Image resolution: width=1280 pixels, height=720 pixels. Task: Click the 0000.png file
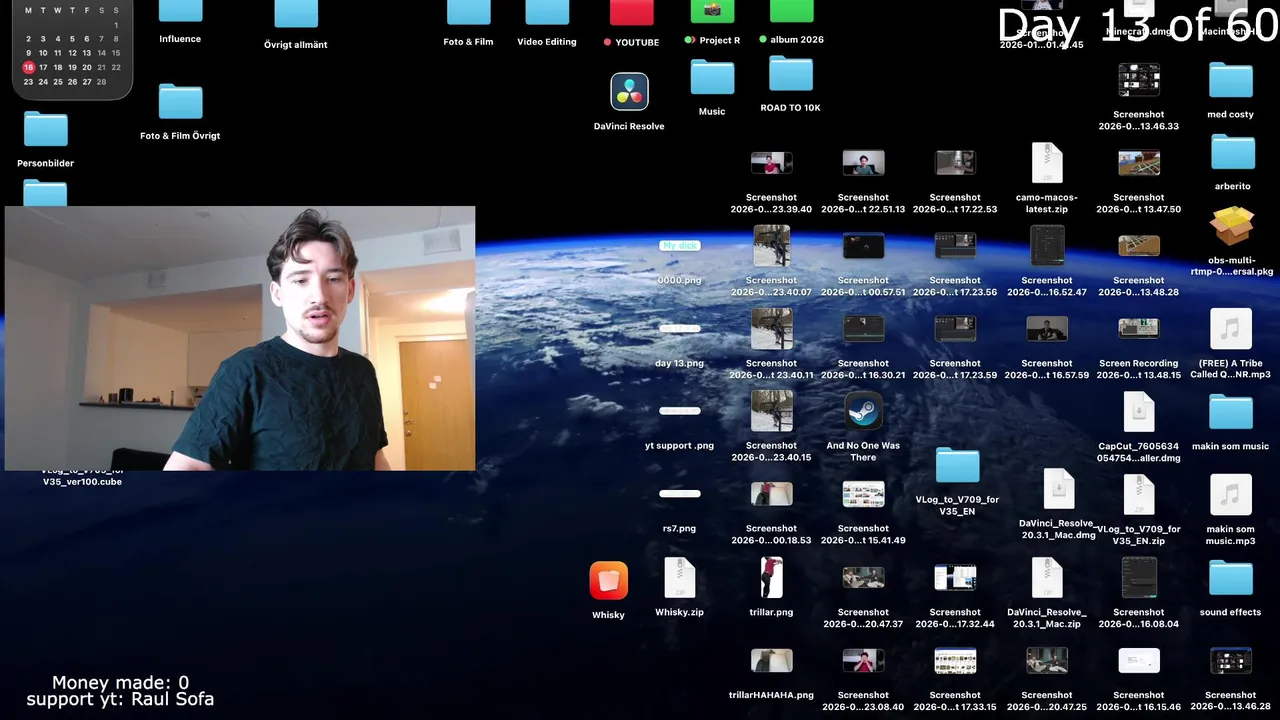click(680, 246)
